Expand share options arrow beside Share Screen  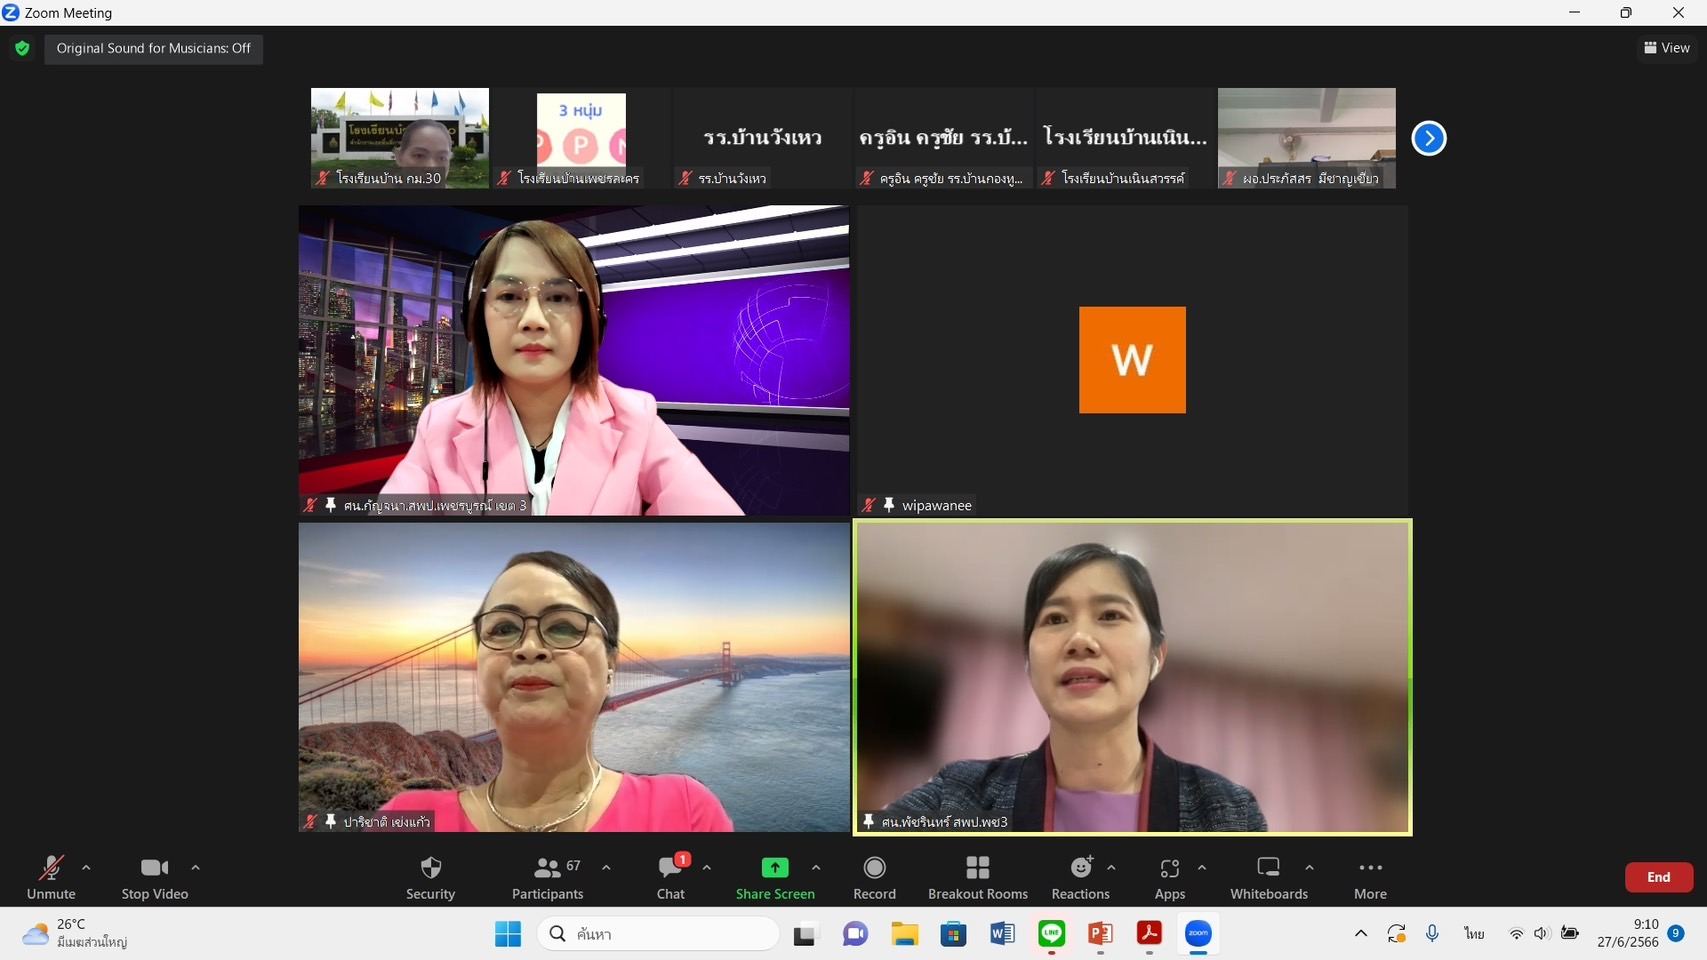[816, 868]
